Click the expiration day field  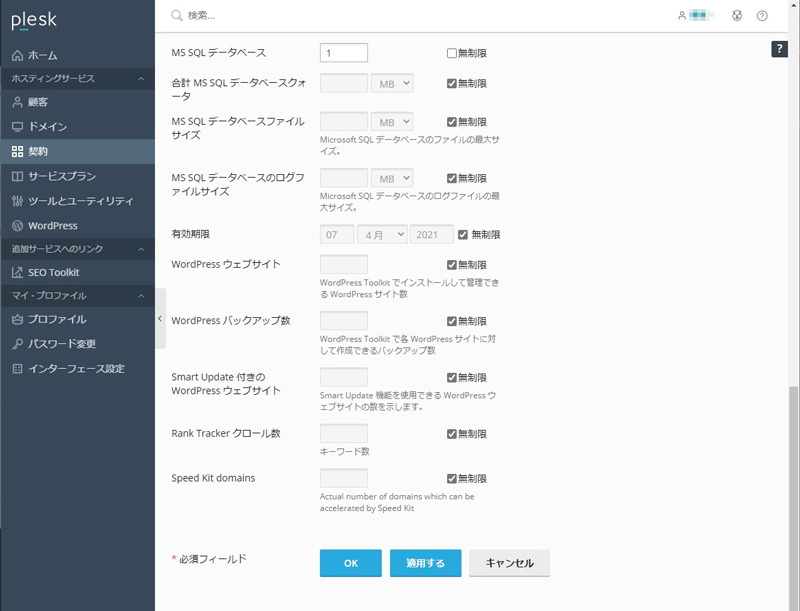337,235
